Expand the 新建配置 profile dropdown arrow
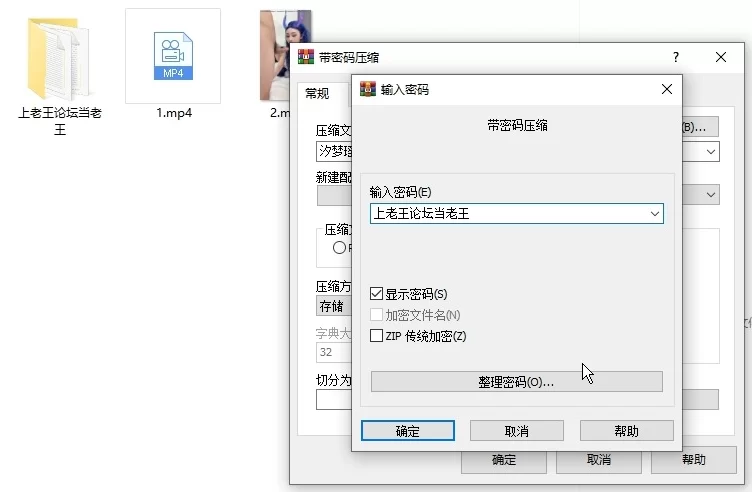Viewport: 752px width, 492px height. 711,195
